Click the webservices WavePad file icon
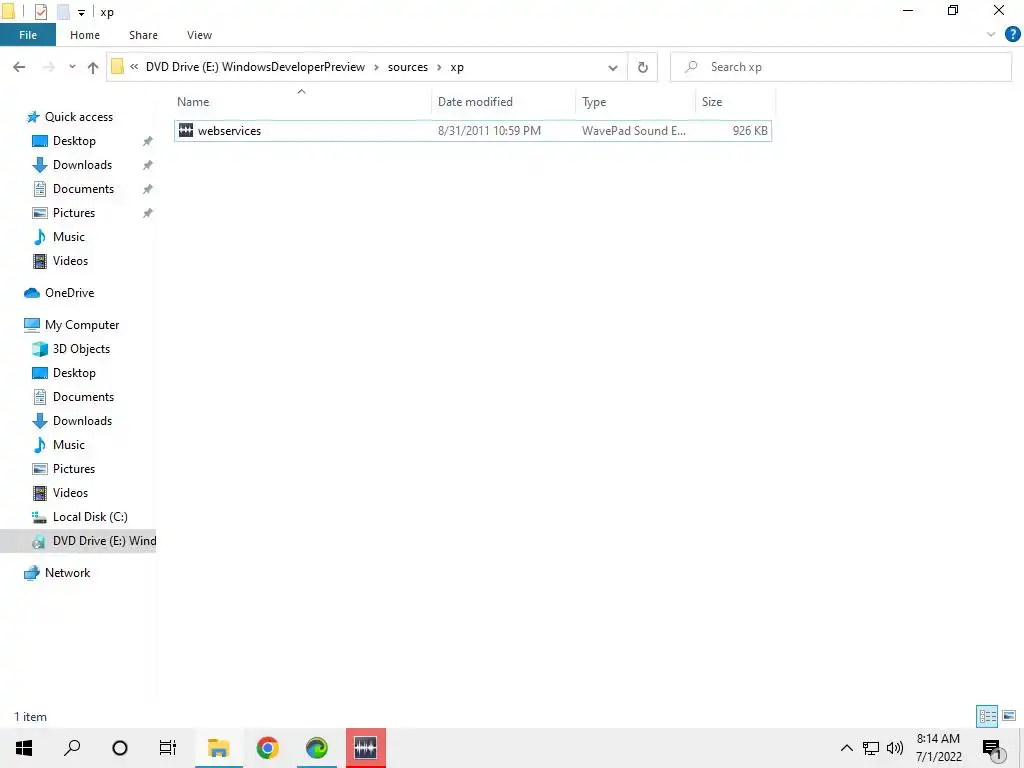Screen dimensions: 1024x768 (x=185, y=131)
